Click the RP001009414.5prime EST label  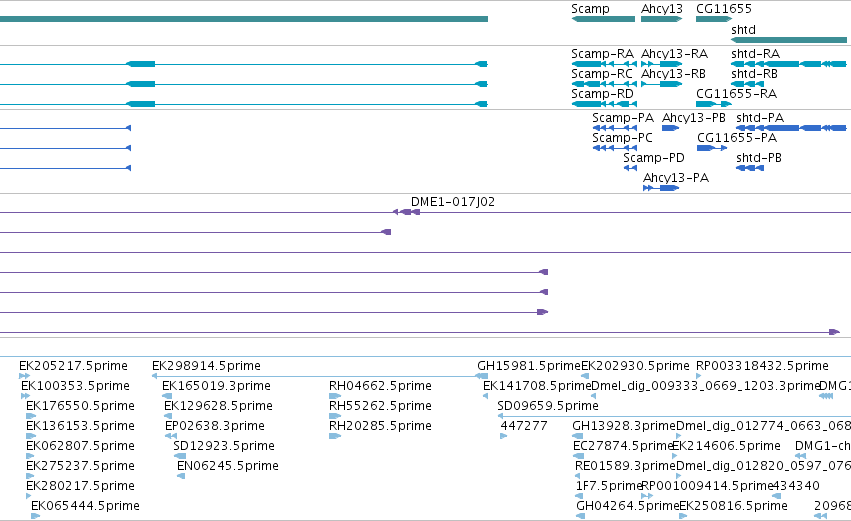[707, 486]
